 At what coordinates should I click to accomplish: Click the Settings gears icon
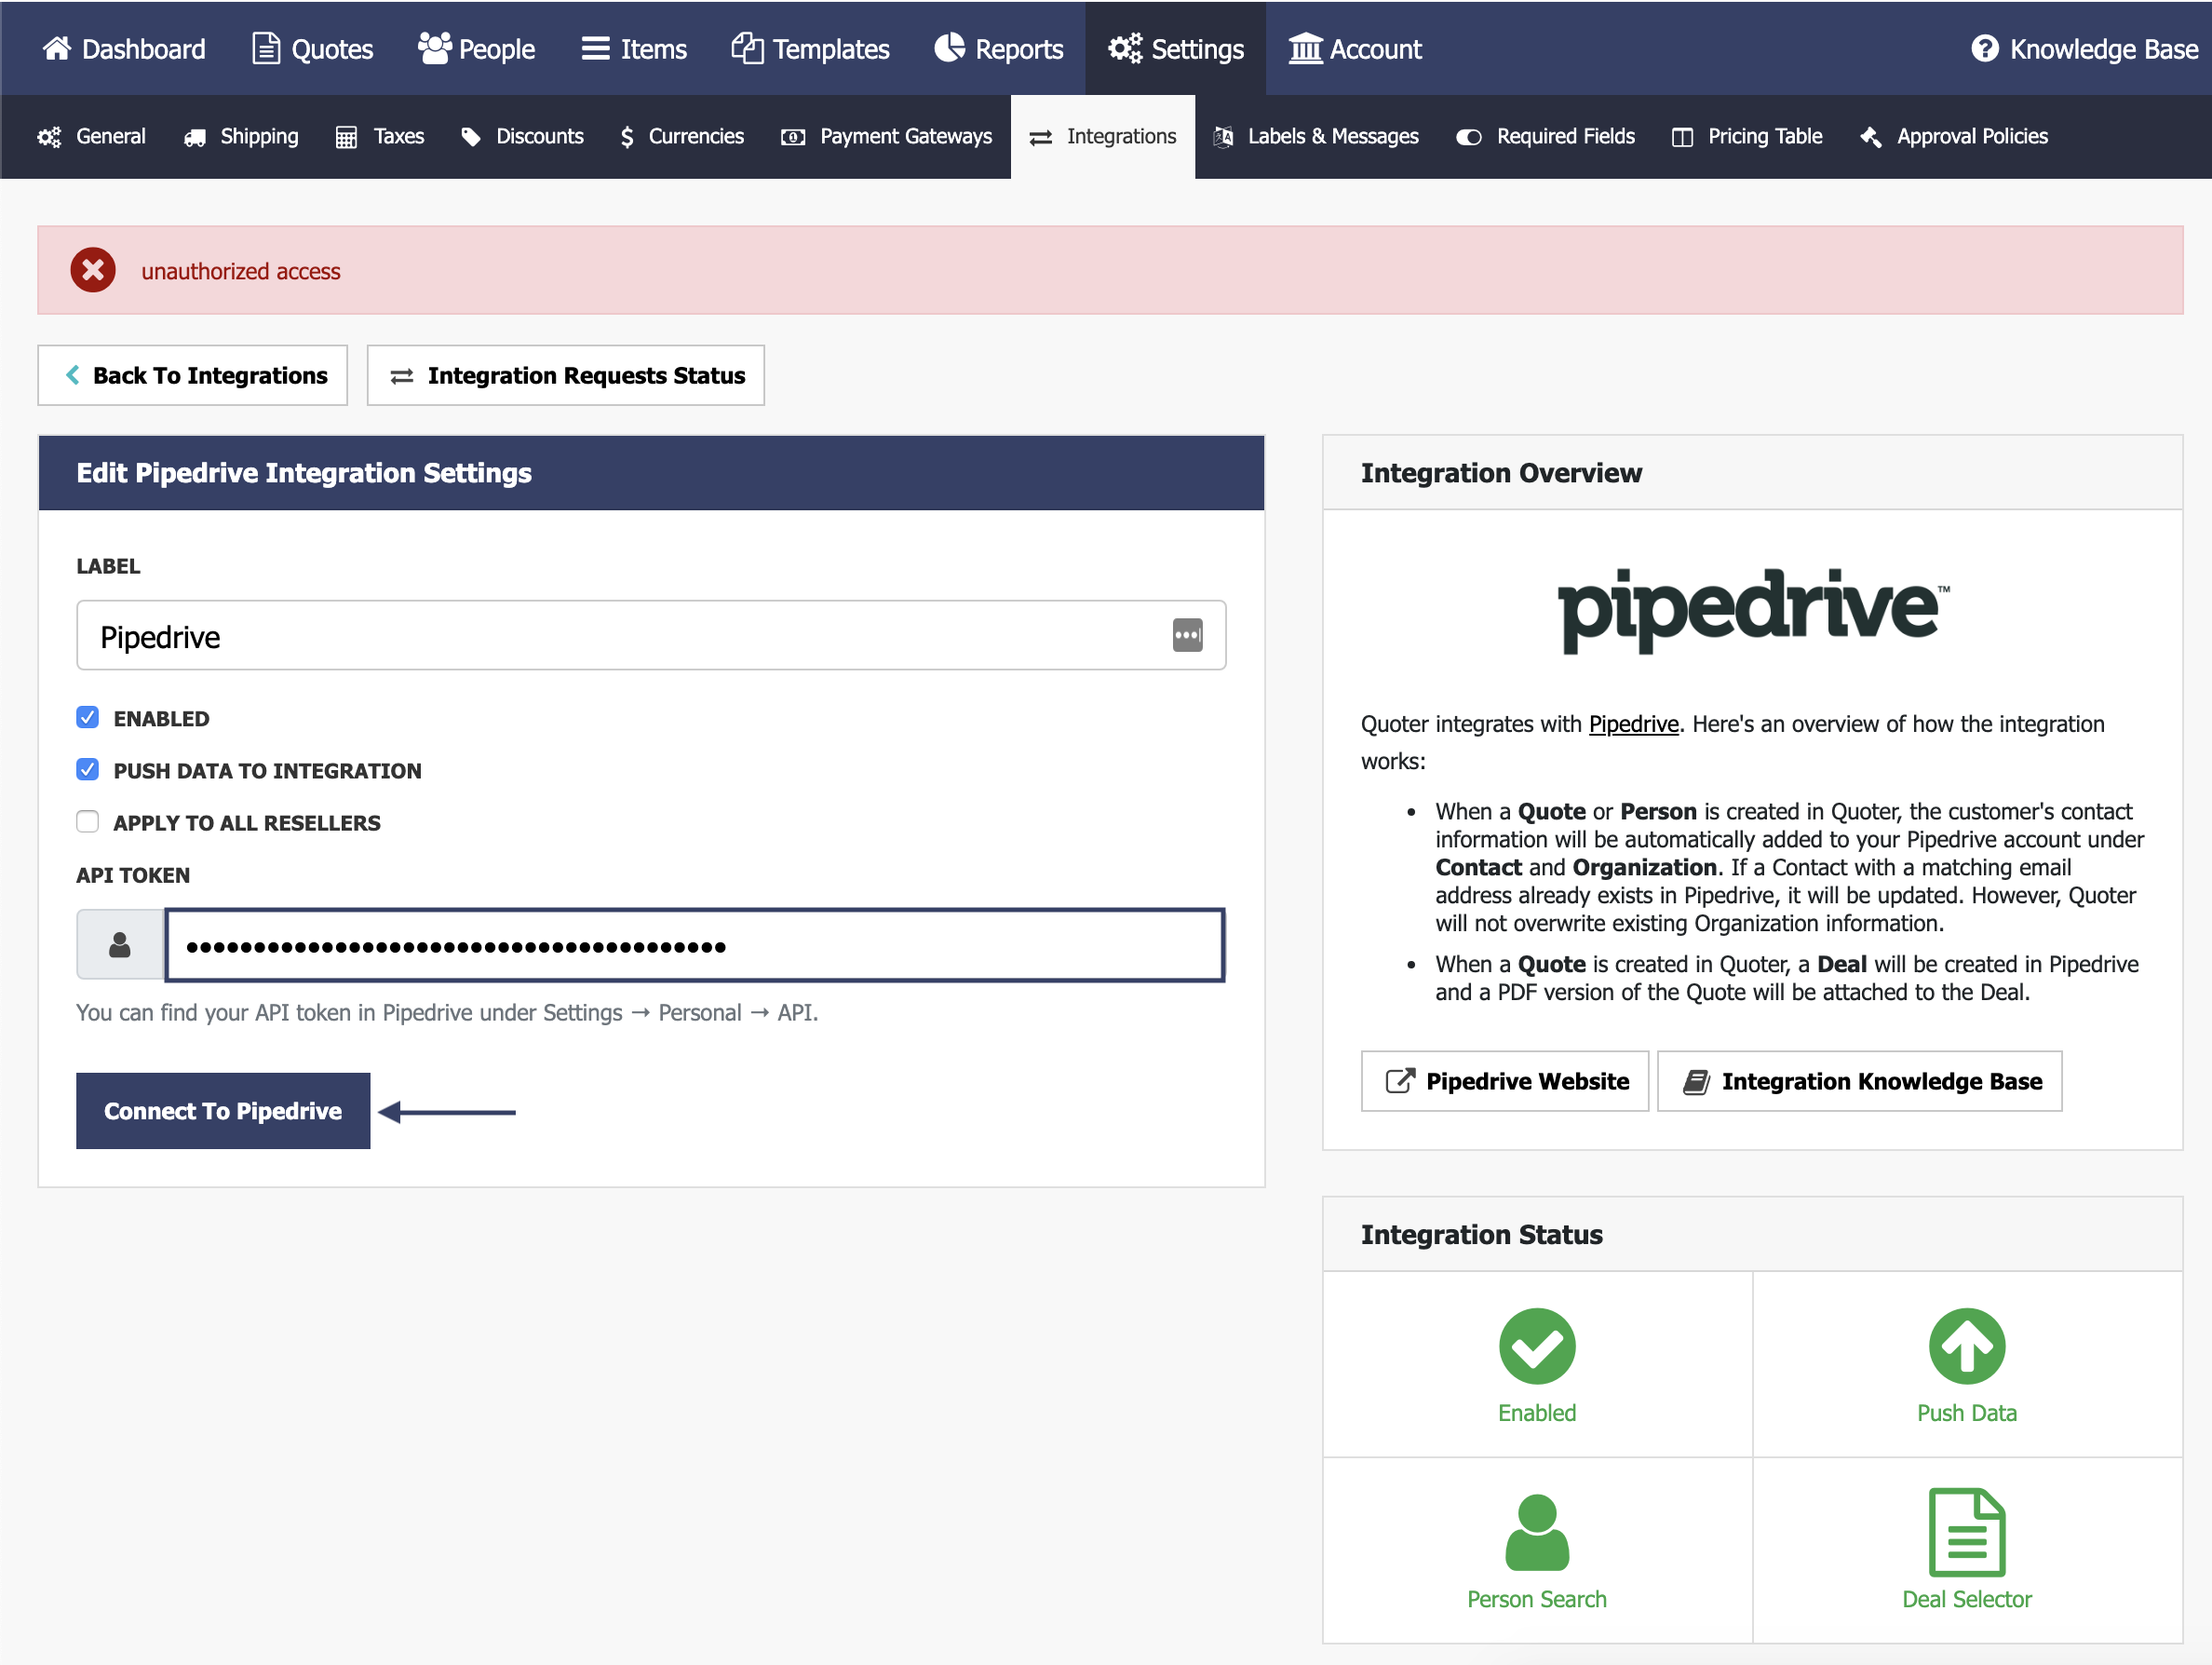1125,48
